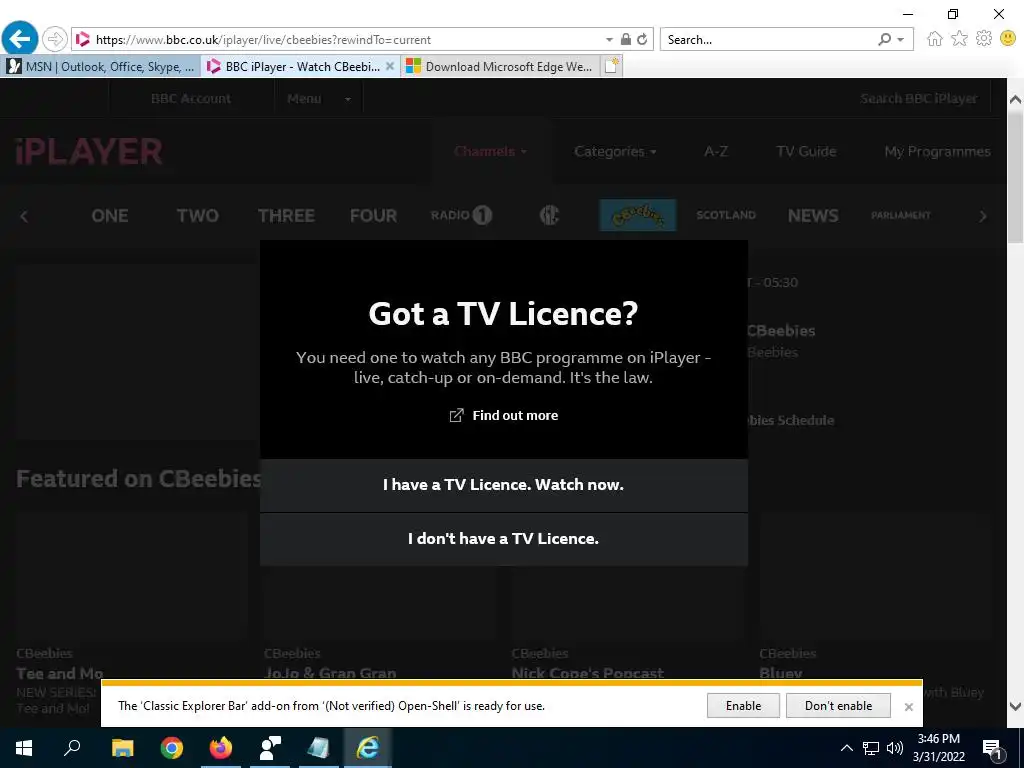Click I have a TV Licence. Watch now.
Screen dimensions: 1024x768
pyautogui.click(x=504, y=485)
